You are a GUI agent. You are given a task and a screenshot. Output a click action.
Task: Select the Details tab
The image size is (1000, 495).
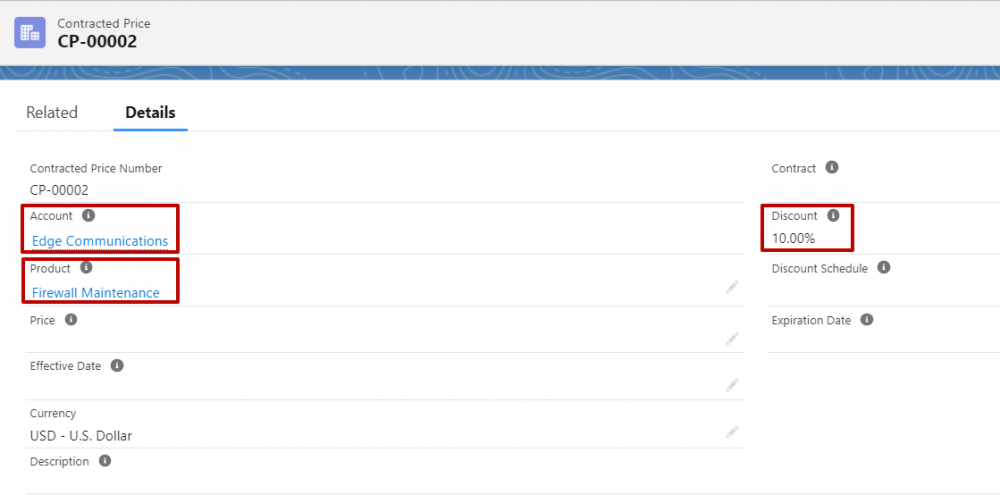pyautogui.click(x=151, y=113)
